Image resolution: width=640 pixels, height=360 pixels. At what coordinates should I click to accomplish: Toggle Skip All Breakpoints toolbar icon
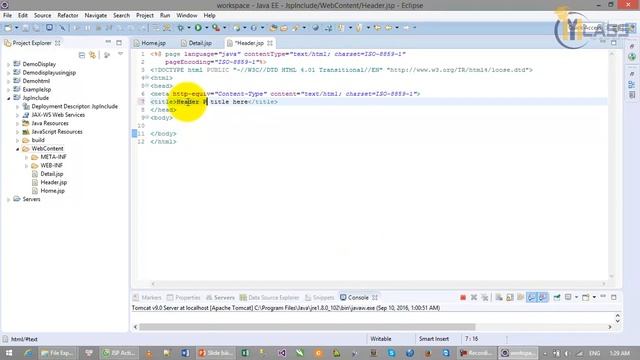point(62,28)
